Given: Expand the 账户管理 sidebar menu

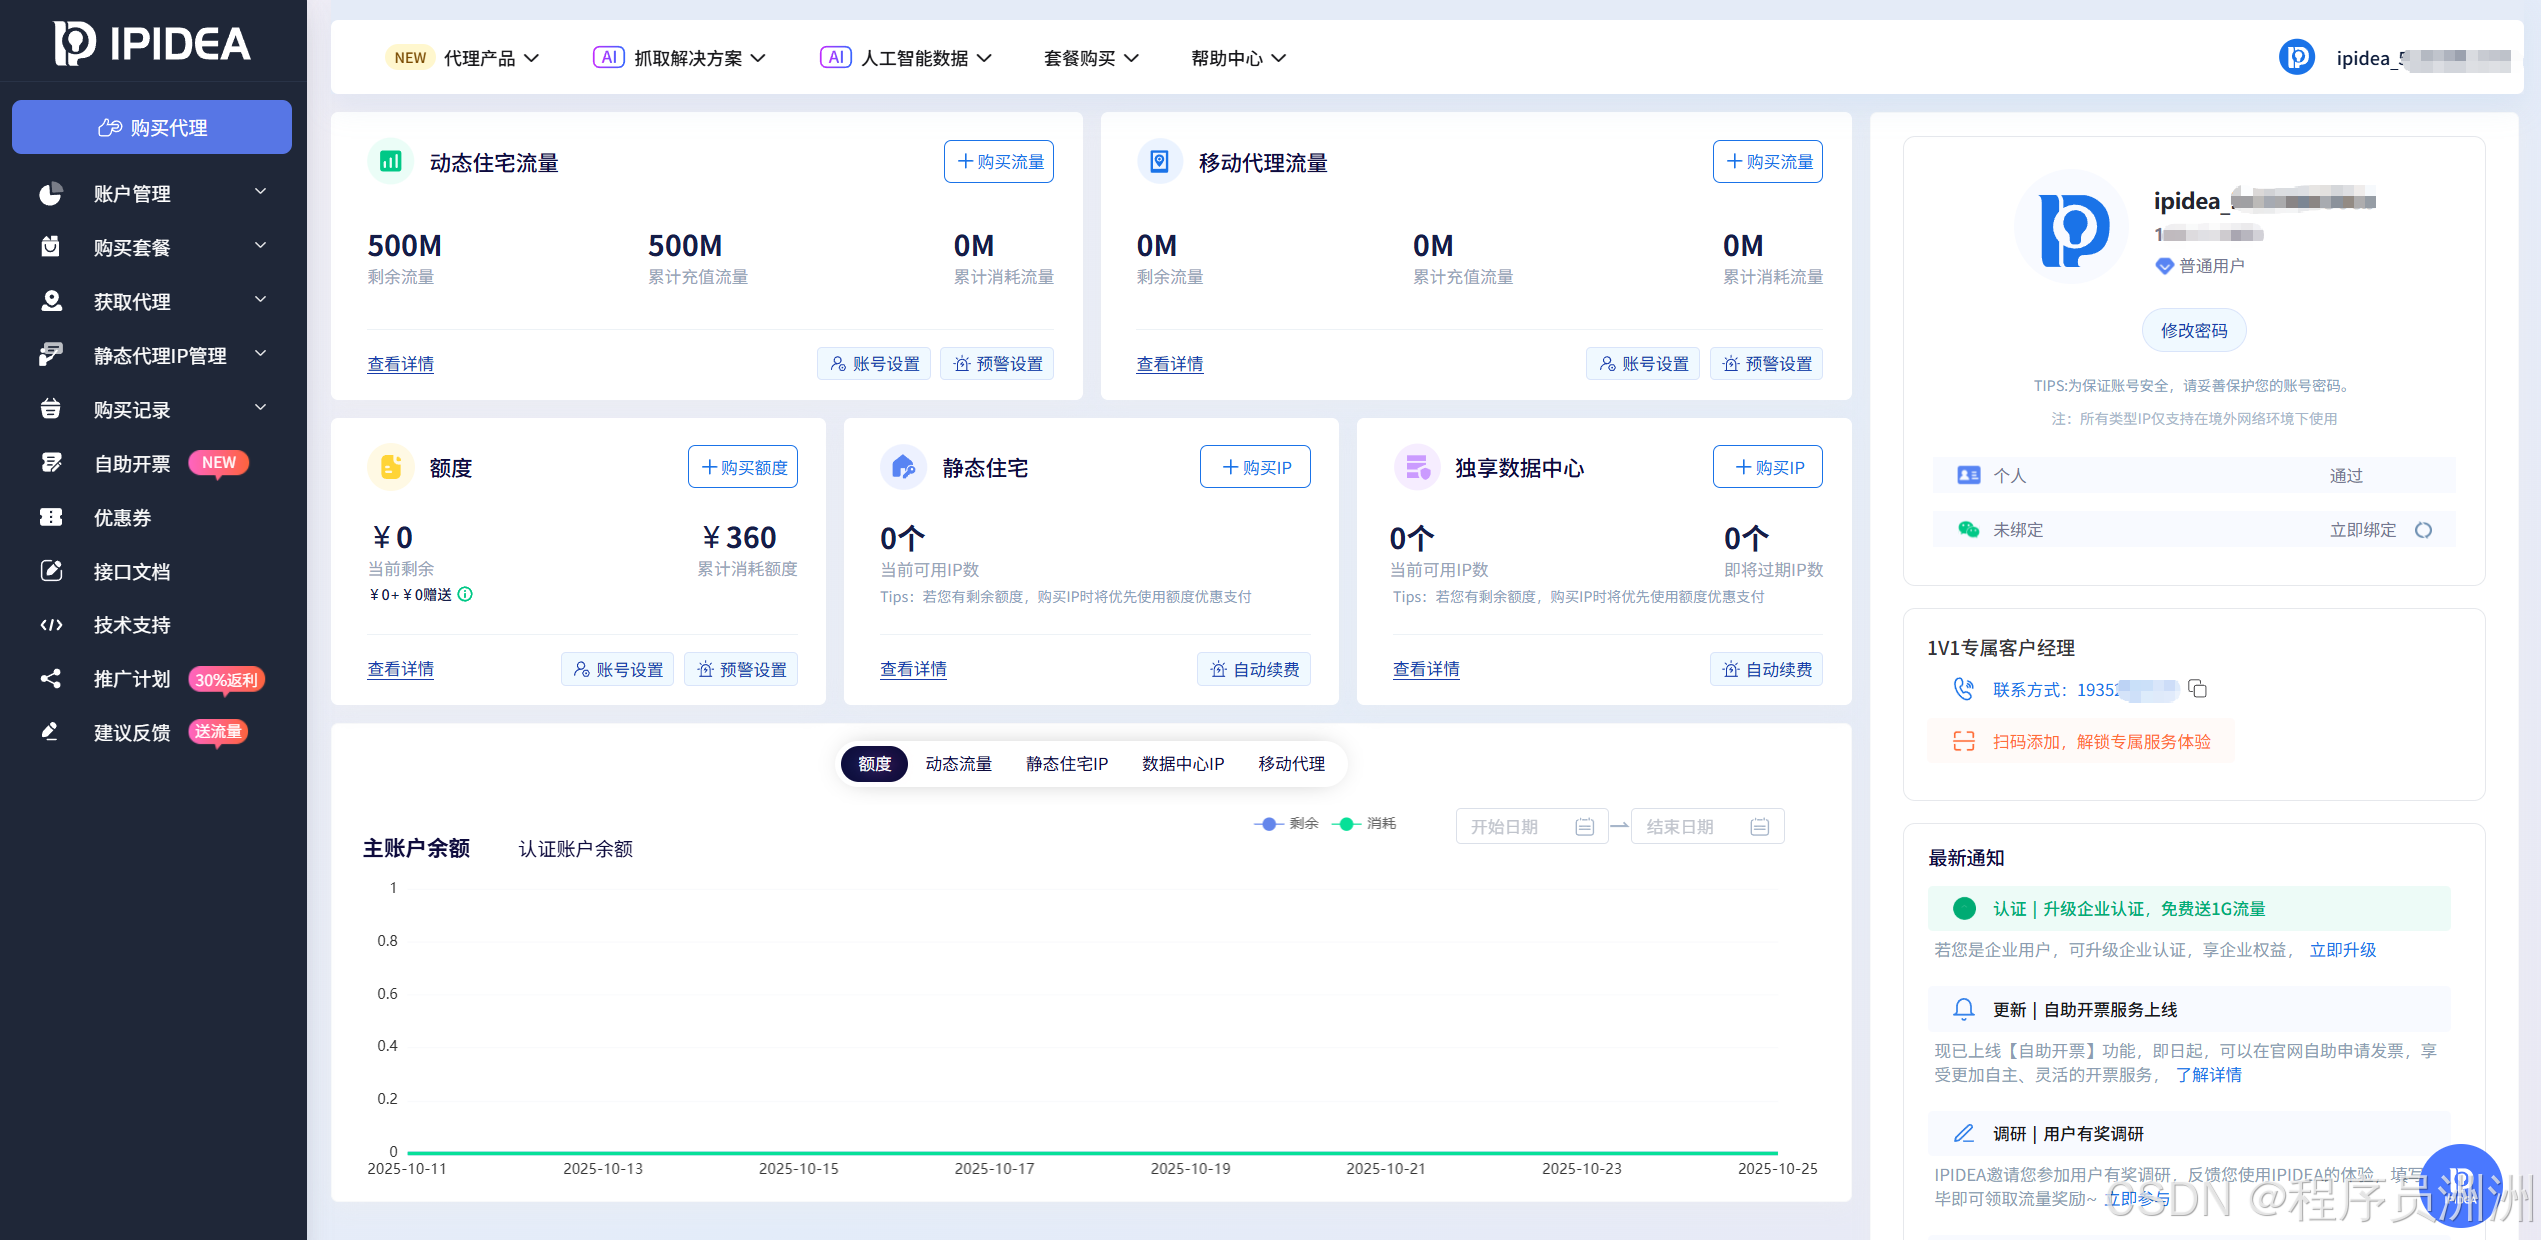Looking at the screenshot, I should [x=132, y=193].
